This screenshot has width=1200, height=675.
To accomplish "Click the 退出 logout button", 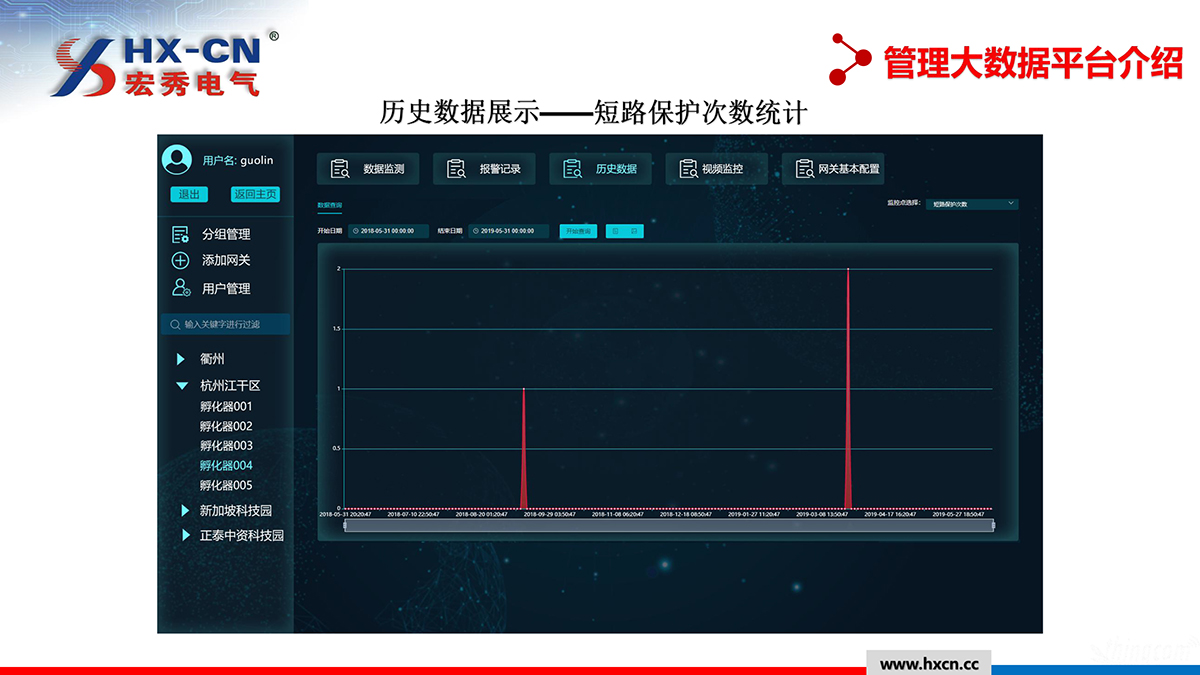I will click(x=188, y=194).
